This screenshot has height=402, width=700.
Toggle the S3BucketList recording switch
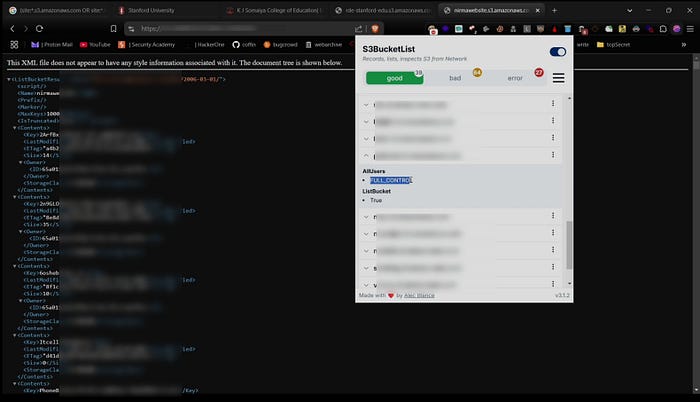coord(558,52)
